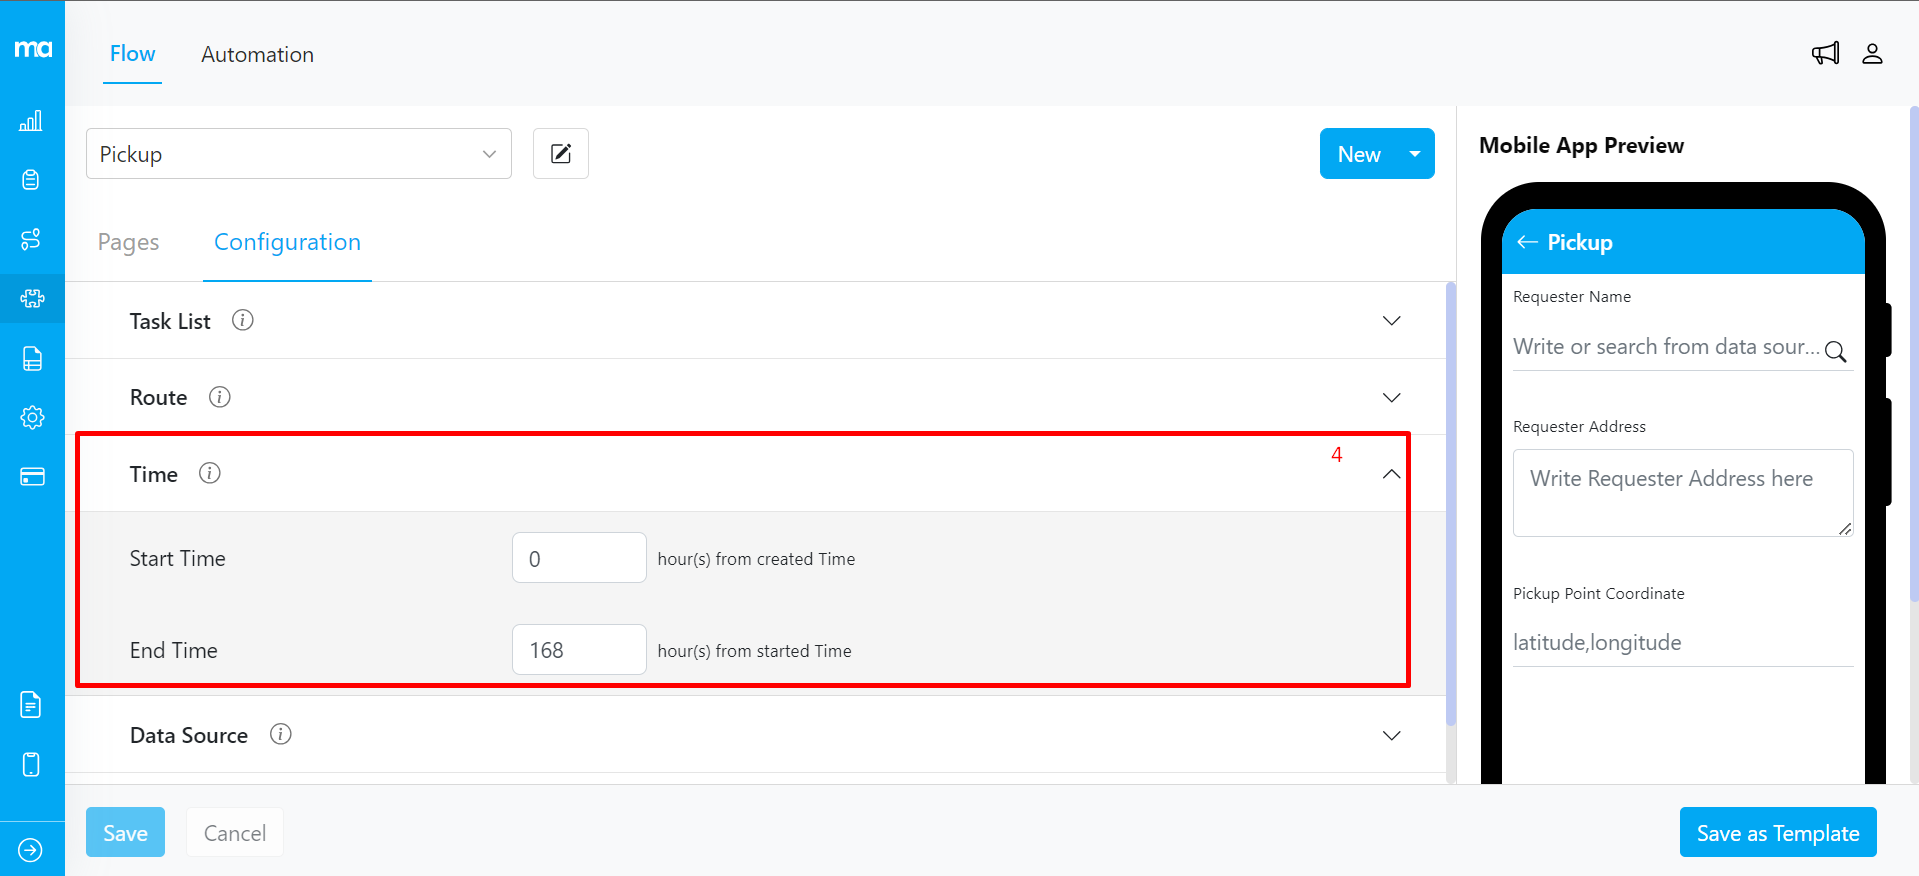Image resolution: width=1919 pixels, height=876 pixels.
Task: Open the New button dropdown arrow
Action: tap(1414, 154)
